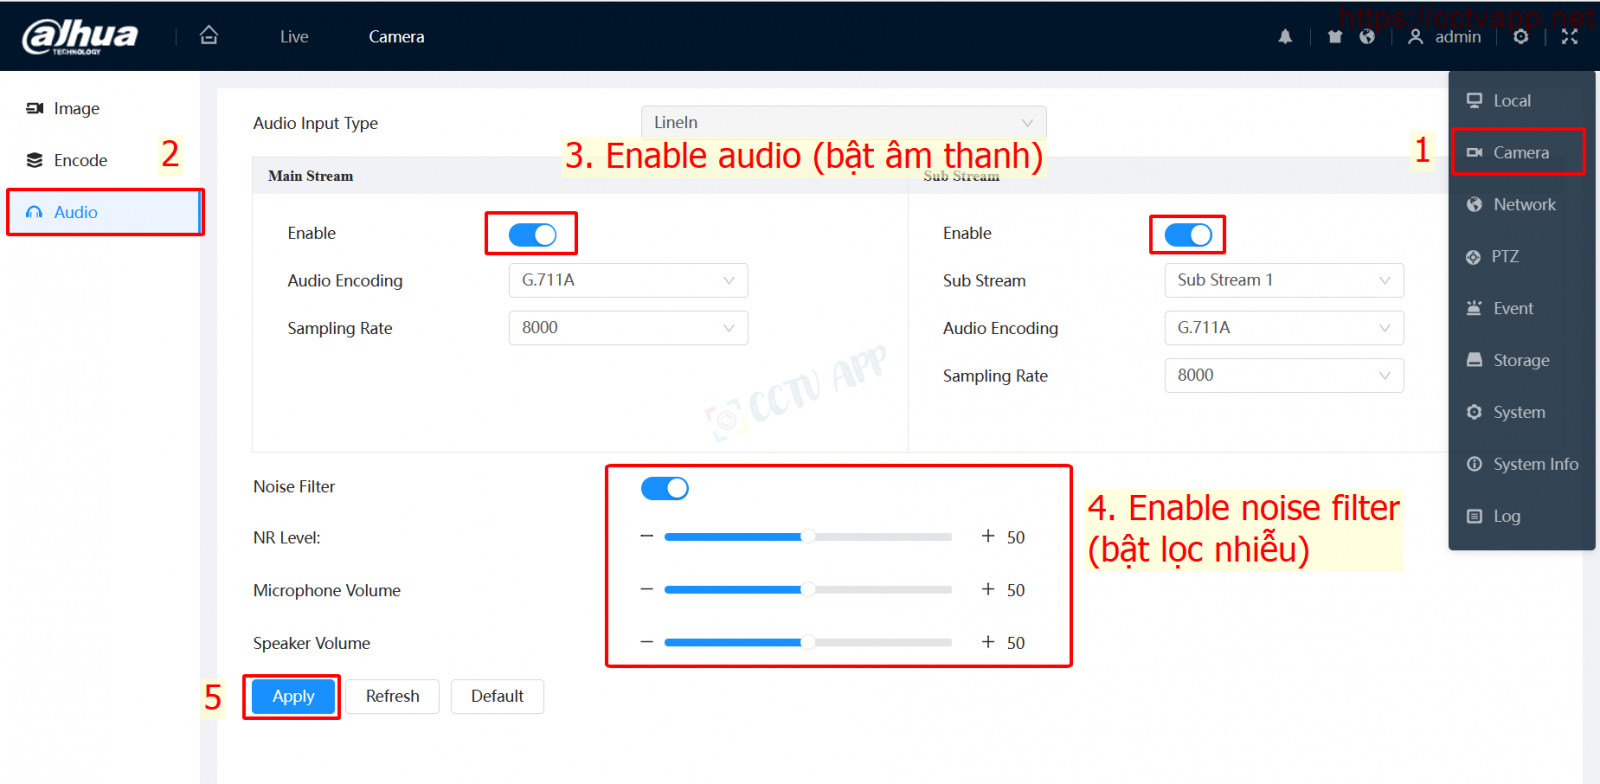Open the alarm bell notifications
The height and width of the screenshot is (784, 1600).
tap(1285, 37)
